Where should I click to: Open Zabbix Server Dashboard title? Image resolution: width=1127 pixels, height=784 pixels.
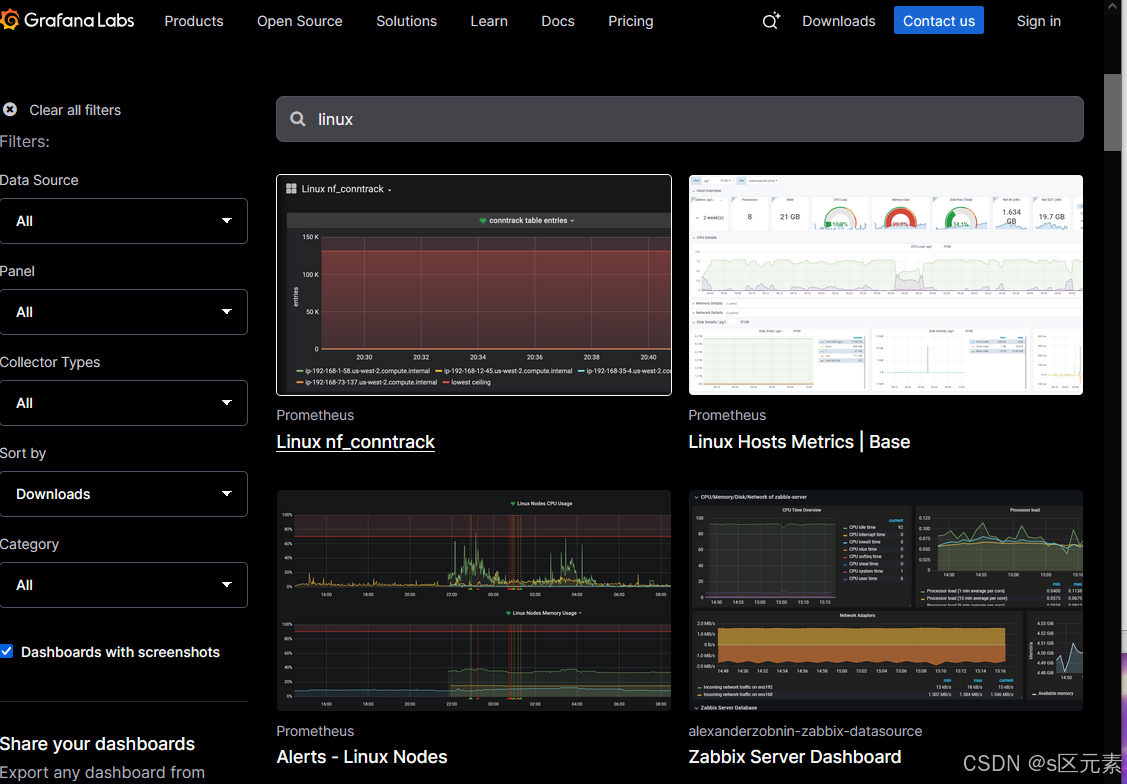tap(795, 757)
